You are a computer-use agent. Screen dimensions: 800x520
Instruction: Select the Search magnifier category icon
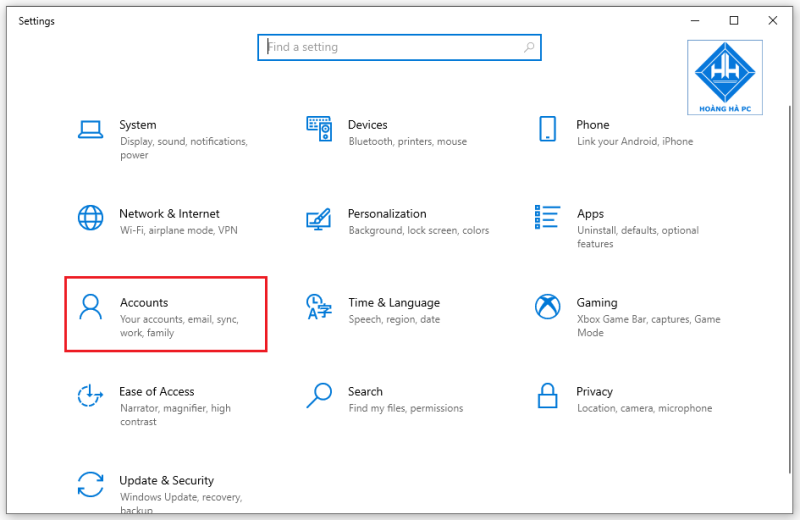coord(319,395)
